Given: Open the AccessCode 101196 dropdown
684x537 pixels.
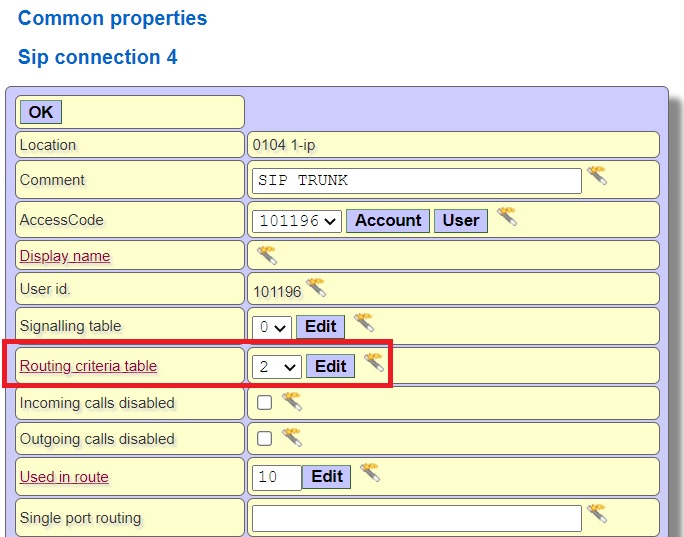Looking at the screenshot, I should click(x=297, y=220).
